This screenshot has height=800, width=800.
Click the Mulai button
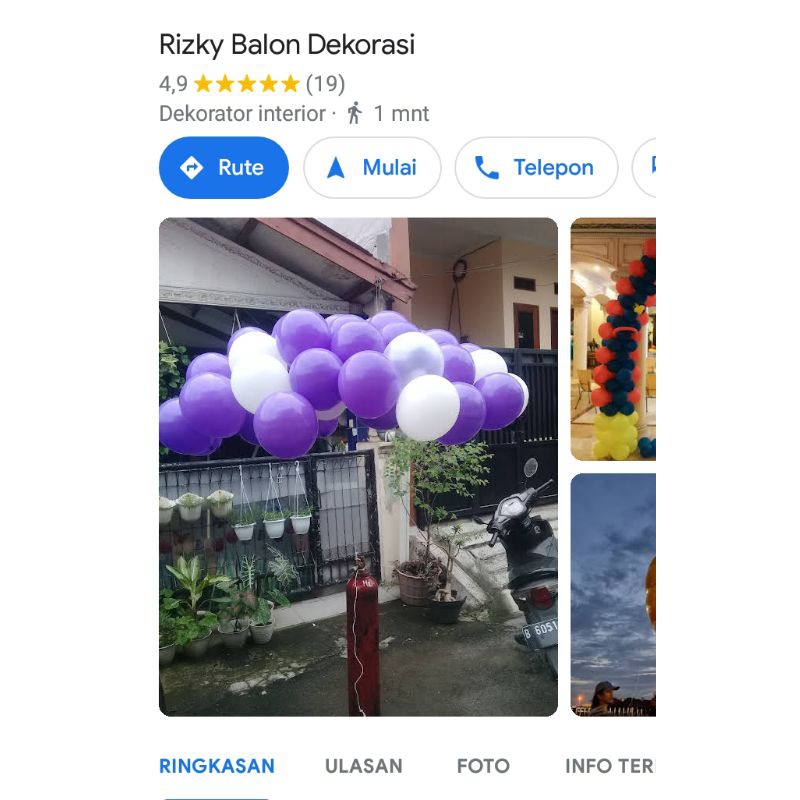[372, 167]
